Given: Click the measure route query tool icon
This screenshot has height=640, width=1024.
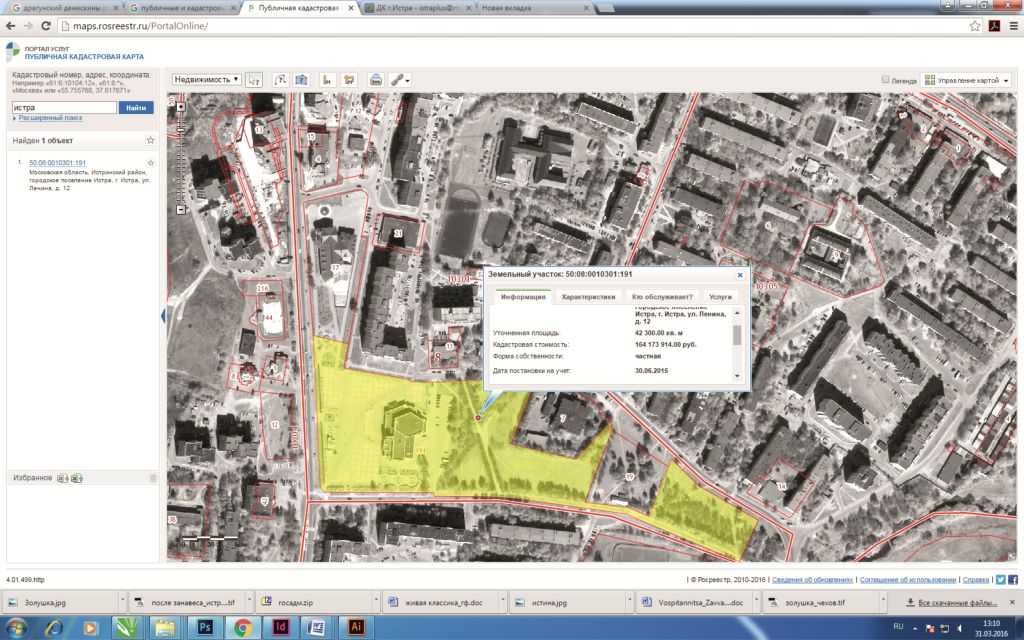Looking at the screenshot, I should [280, 80].
